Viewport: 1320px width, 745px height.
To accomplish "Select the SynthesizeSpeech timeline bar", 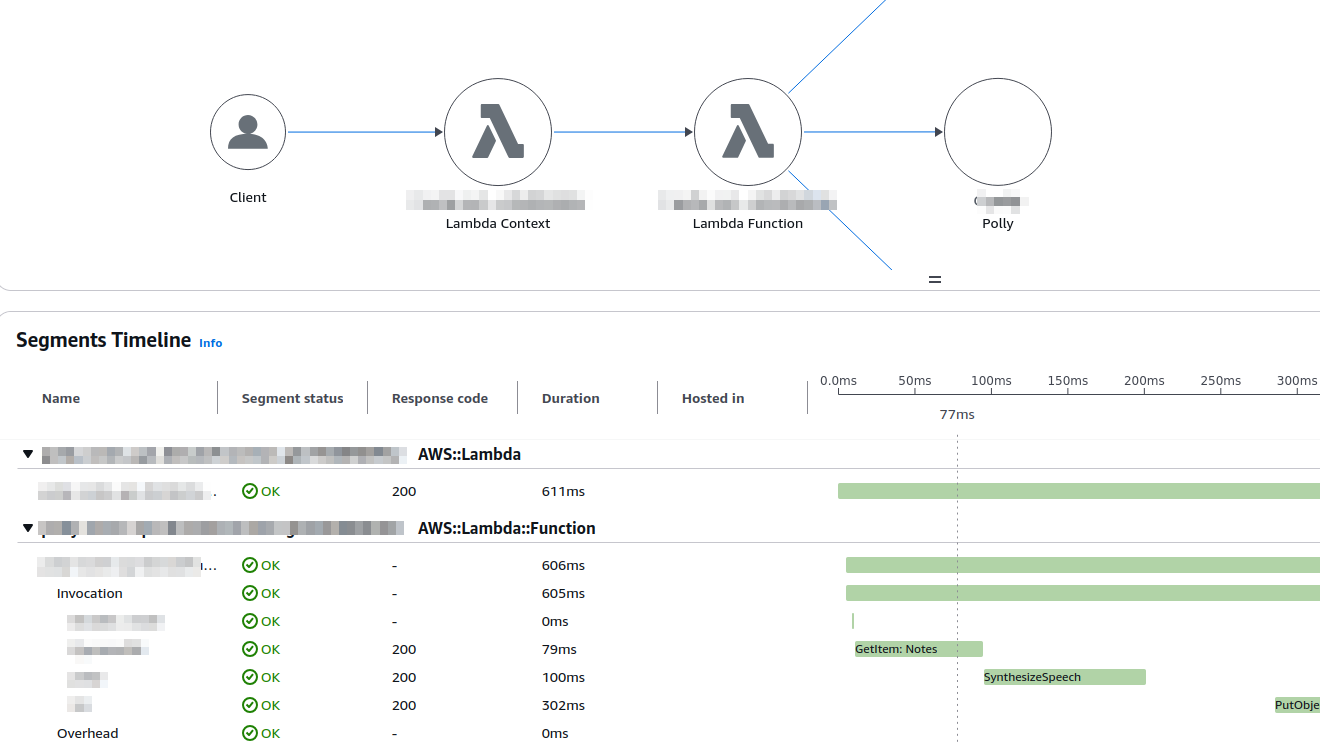I will pos(1064,677).
